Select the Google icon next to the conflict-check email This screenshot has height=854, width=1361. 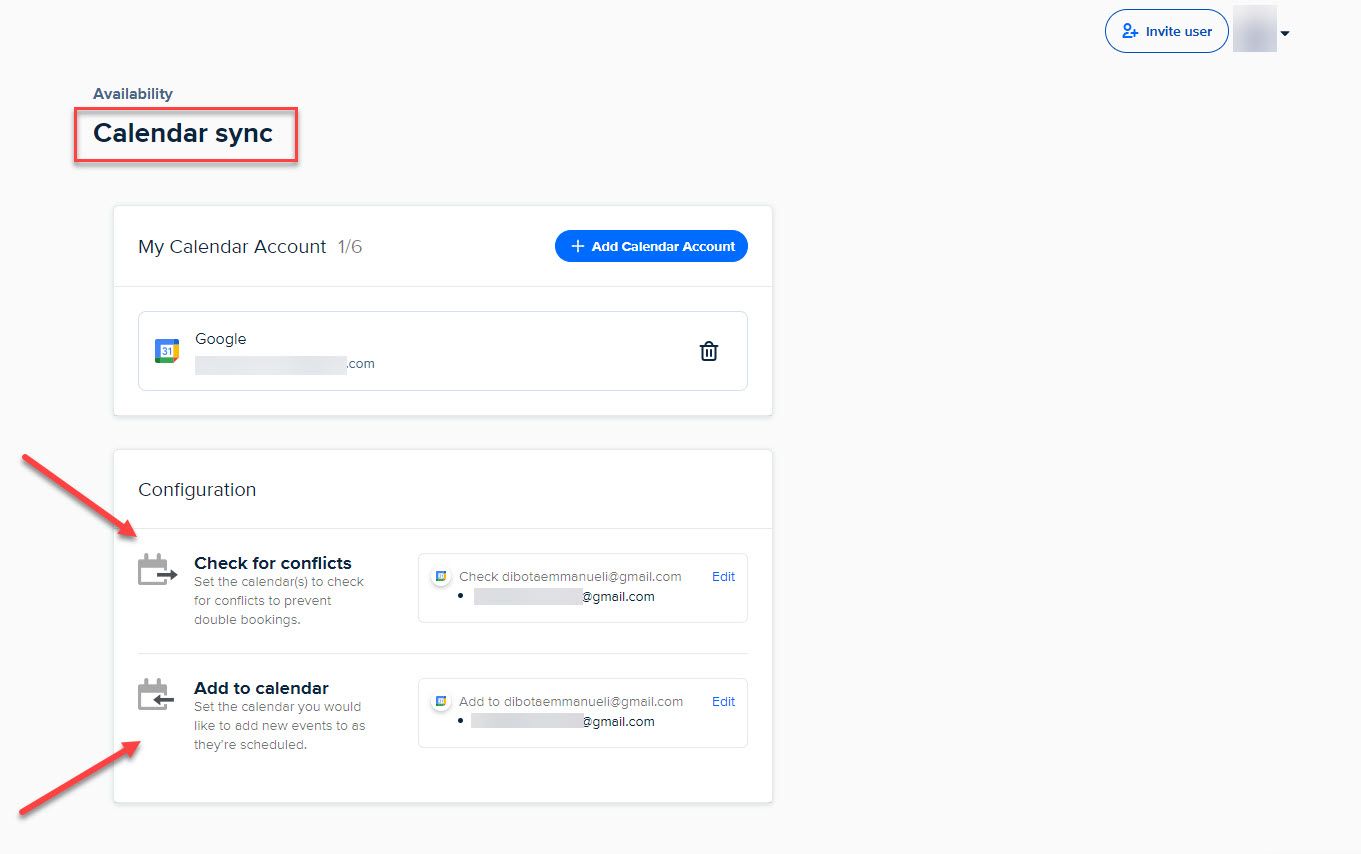(440, 576)
